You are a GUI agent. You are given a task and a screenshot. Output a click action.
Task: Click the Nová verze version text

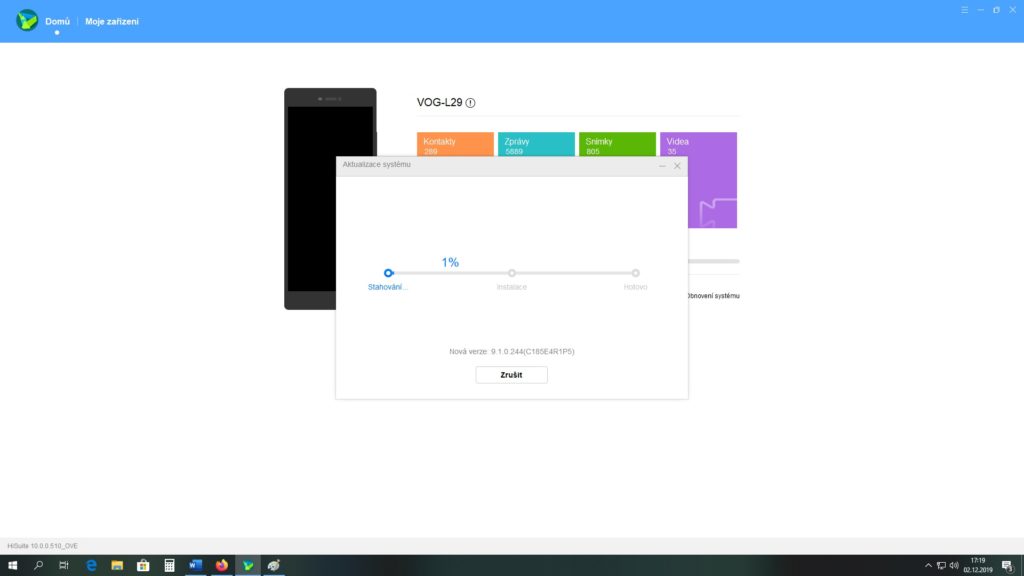point(512,351)
